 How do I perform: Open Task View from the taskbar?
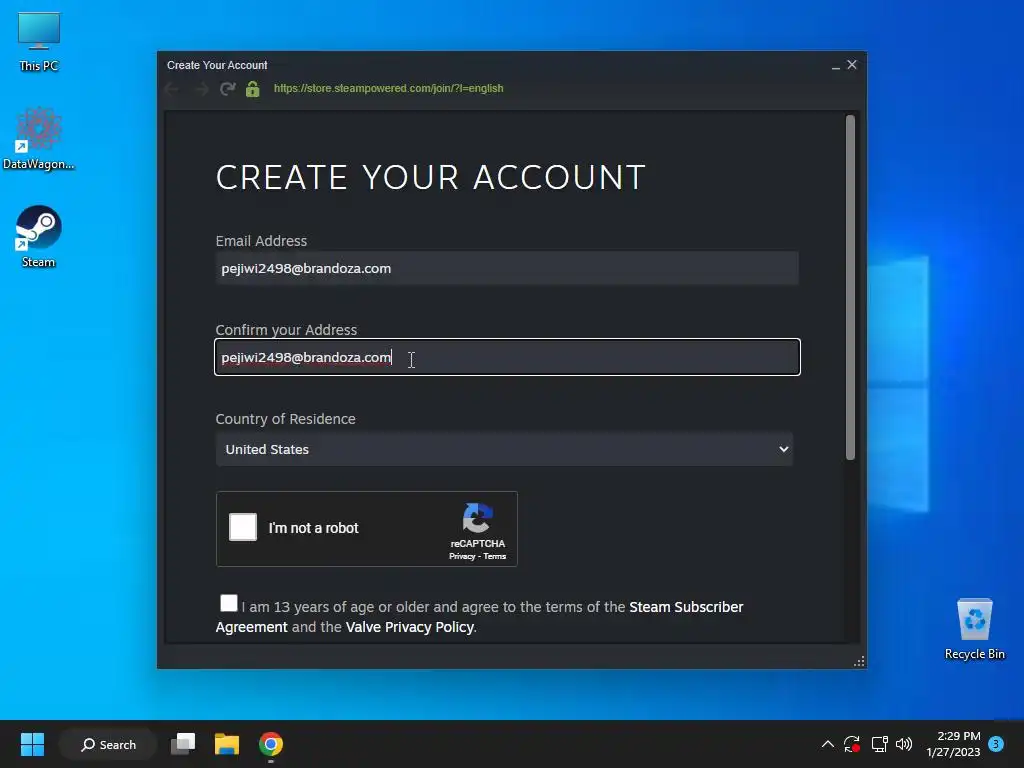tap(183, 744)
